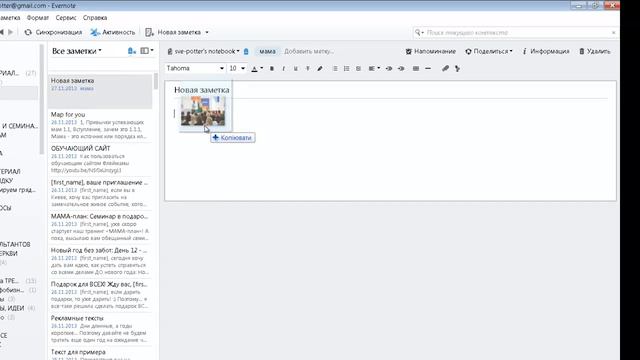Screen dimensions: 640x360
Task: Toggle strikethrough formatting
Action: coord(308,69)
